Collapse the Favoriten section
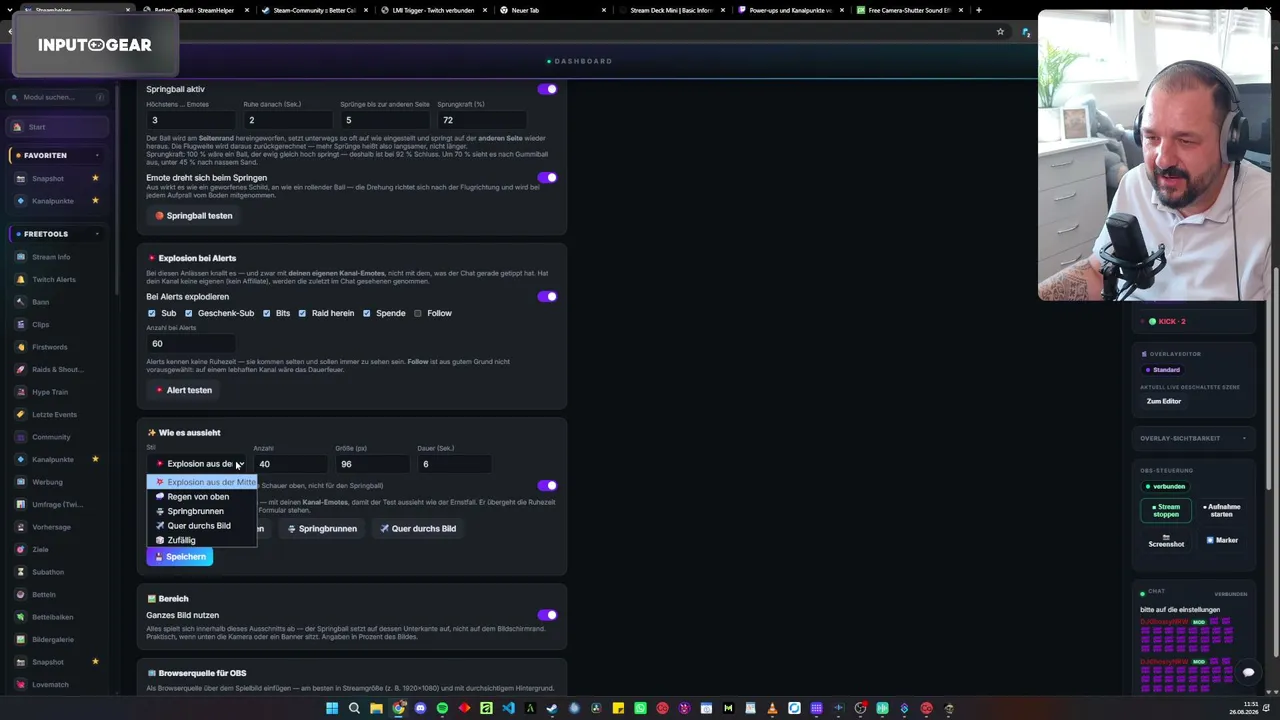 (x=97, y=156)
